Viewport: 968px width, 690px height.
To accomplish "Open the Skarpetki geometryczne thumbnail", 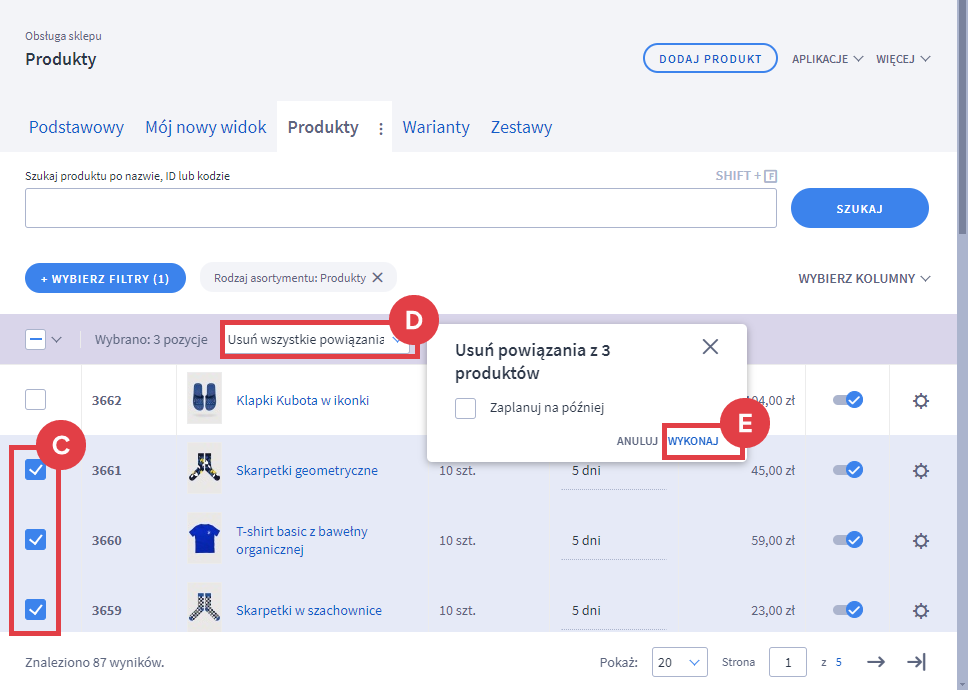I will 204,468.
